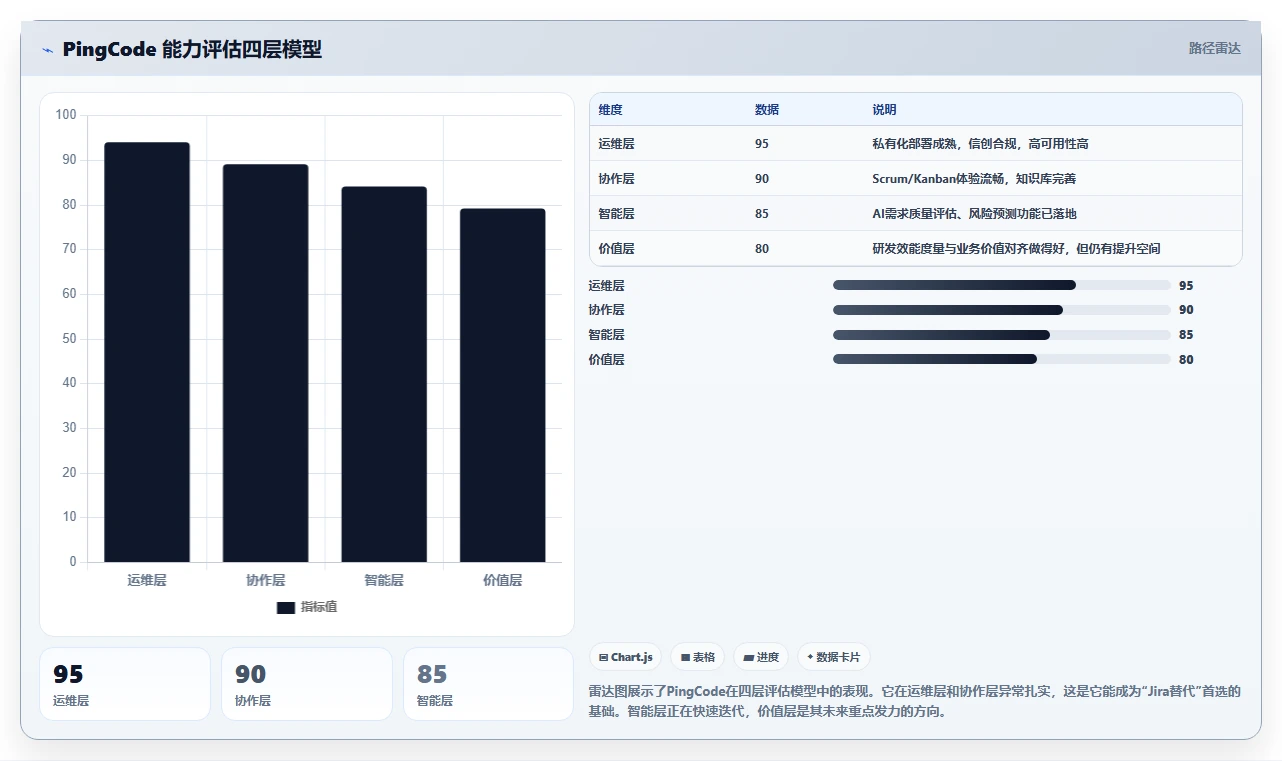
Task: Click table value 85
Action: [762, 214]
